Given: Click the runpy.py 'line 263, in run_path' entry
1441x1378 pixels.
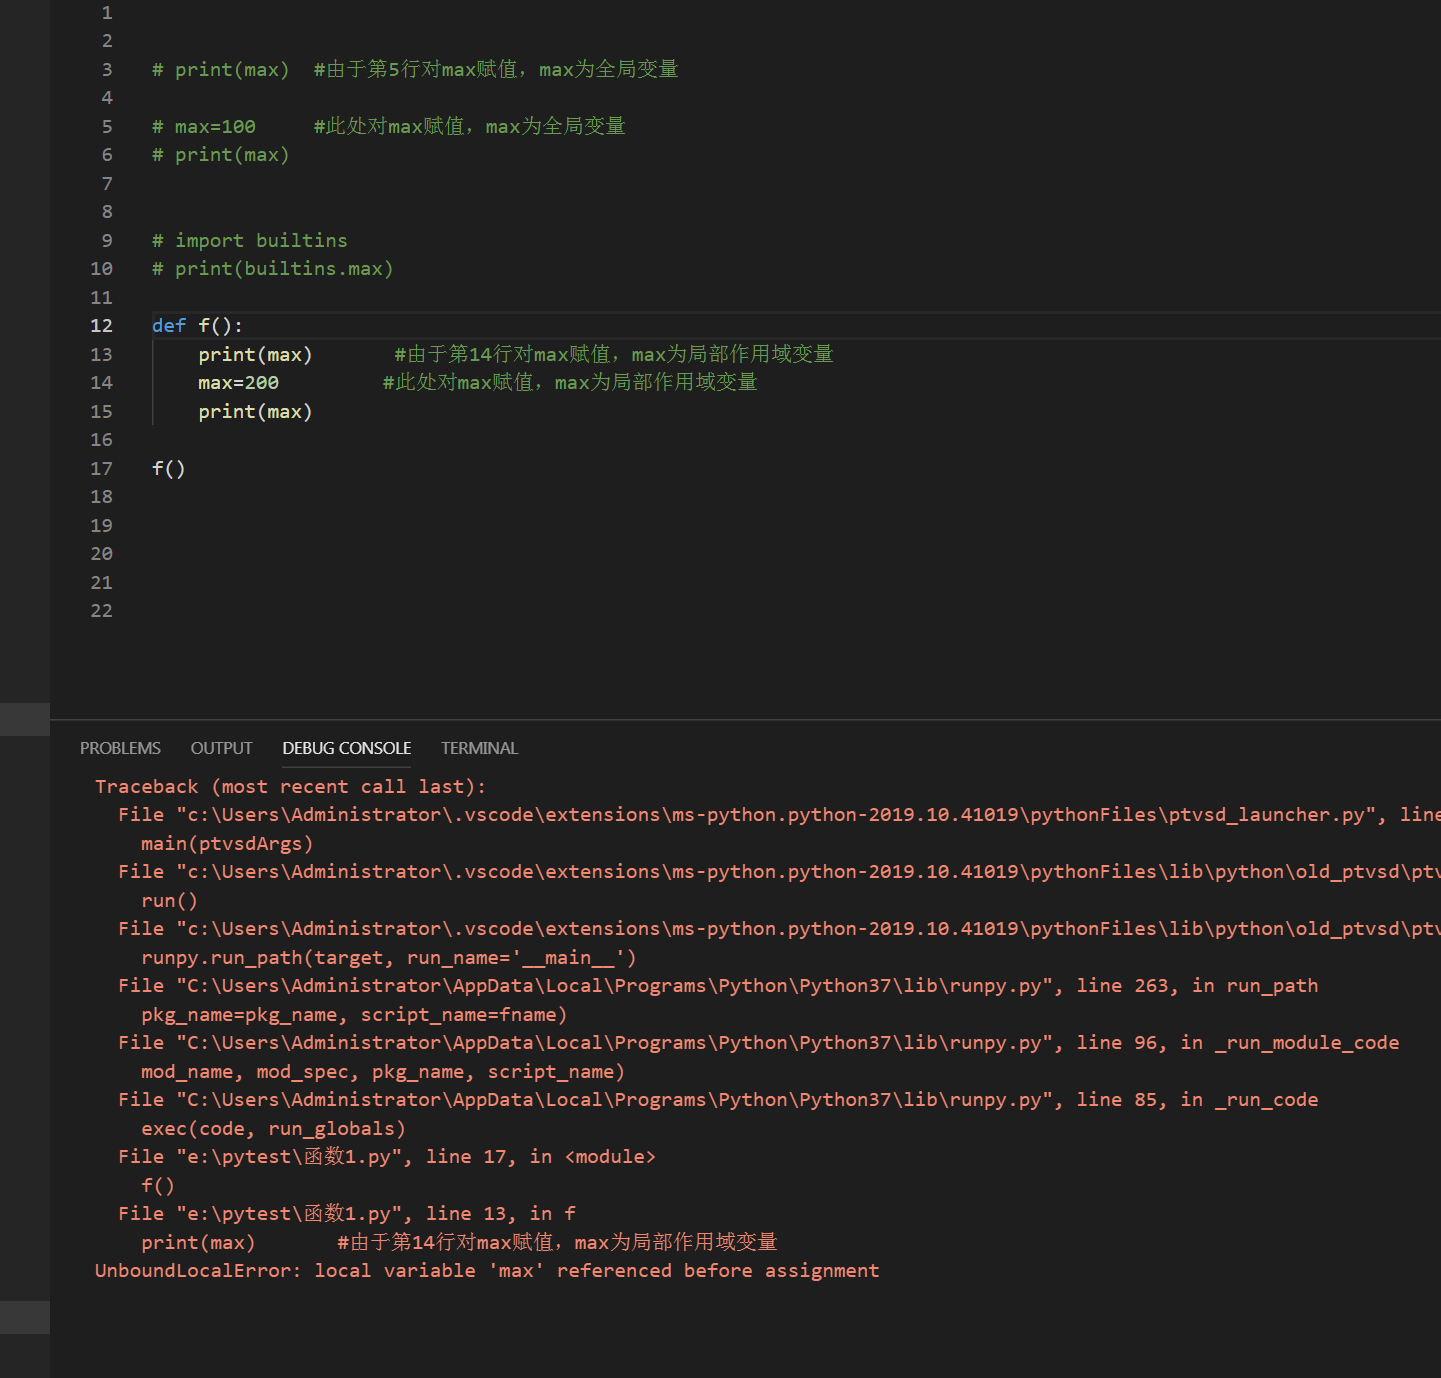Looking at the screenshot, I should 718,986.
